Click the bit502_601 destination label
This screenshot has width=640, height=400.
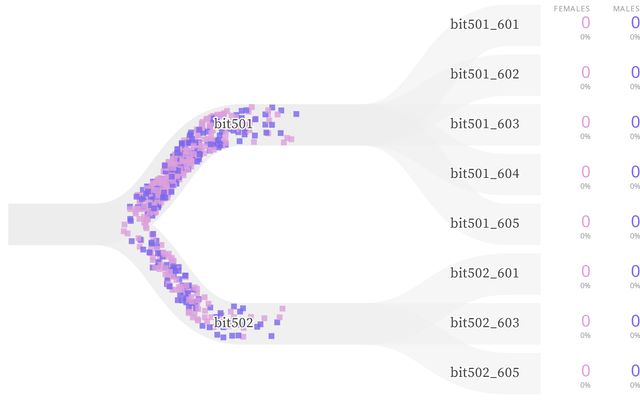pos(484,272)
